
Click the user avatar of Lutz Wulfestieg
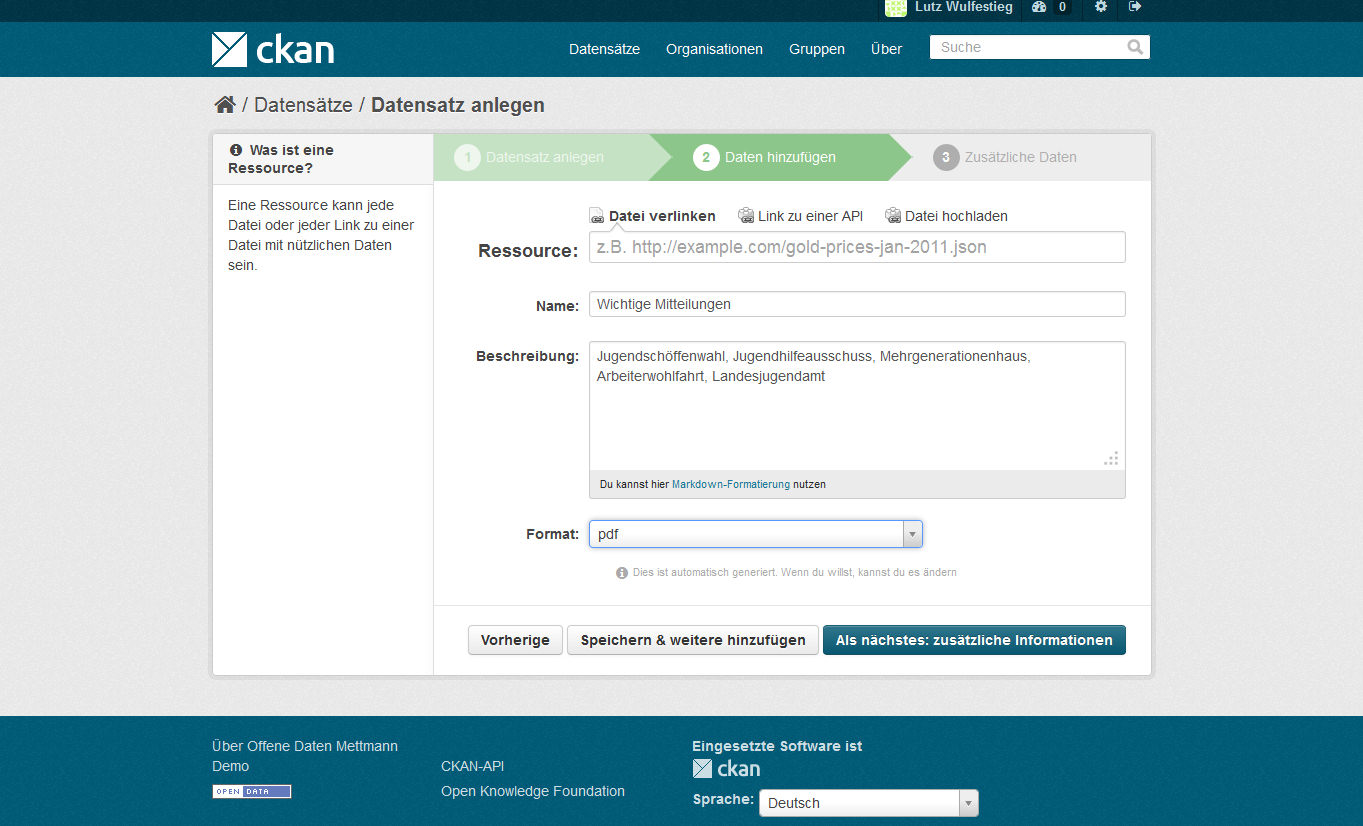[x=896, y=8]
